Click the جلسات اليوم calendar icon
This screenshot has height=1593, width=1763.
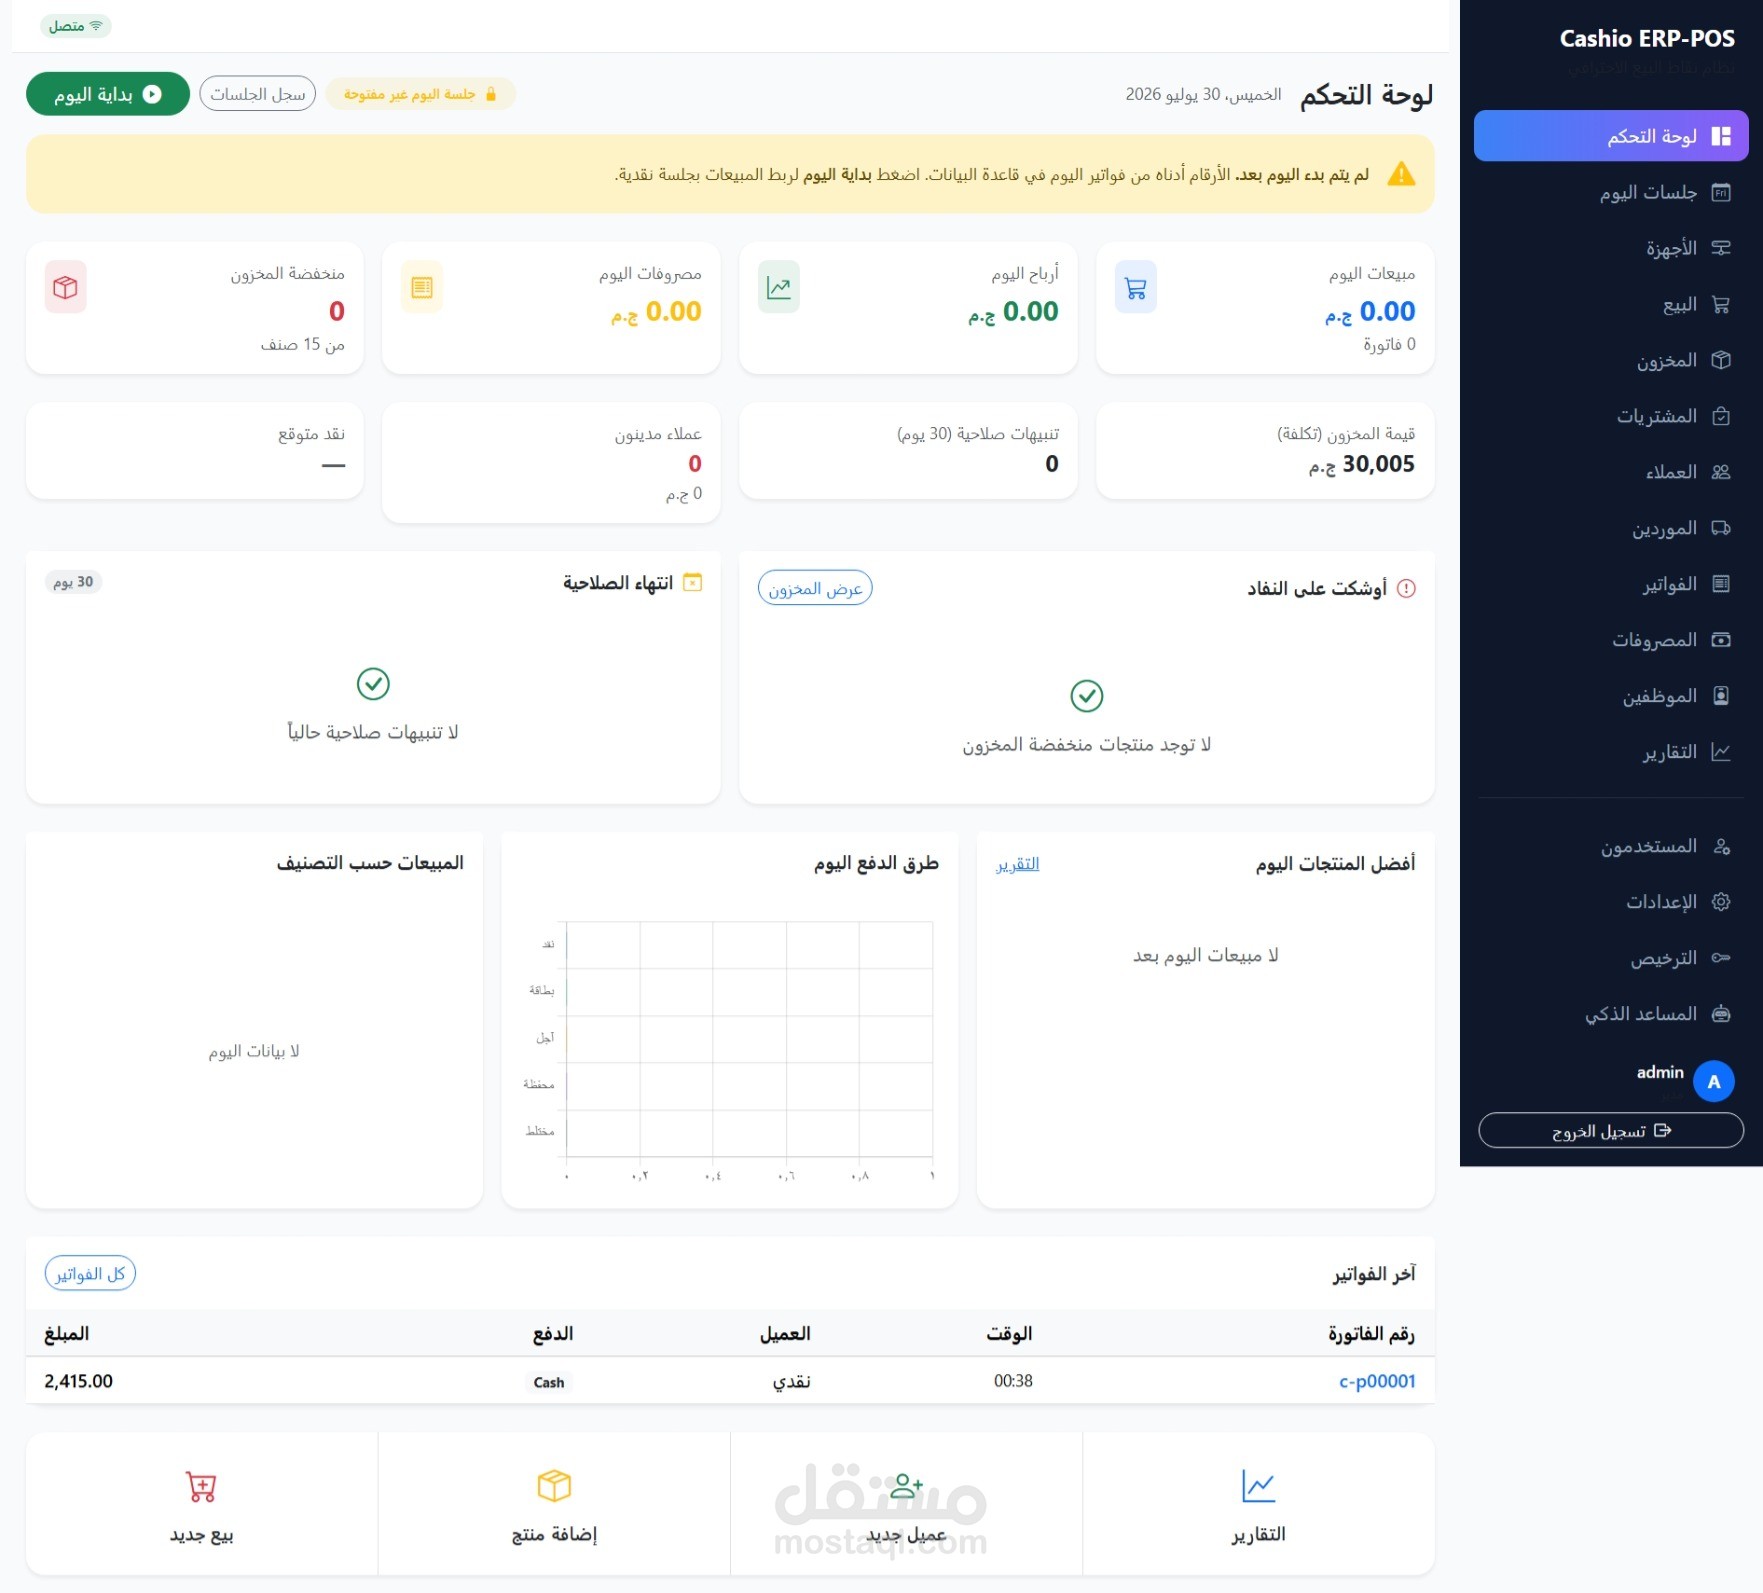pos(1721,193)
